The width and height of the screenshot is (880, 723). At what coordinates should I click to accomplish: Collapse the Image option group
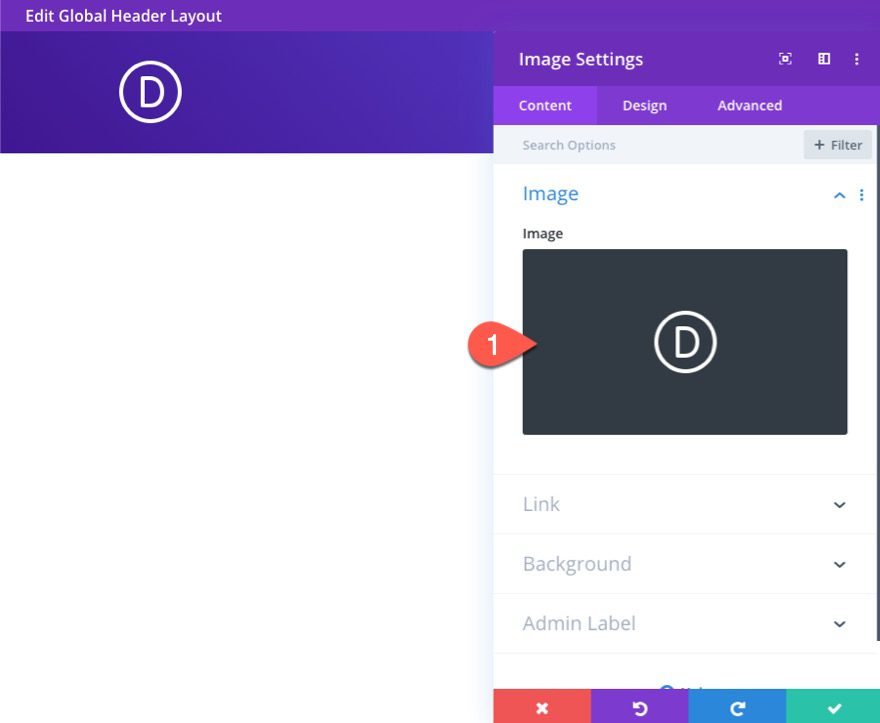click(839, 195)
